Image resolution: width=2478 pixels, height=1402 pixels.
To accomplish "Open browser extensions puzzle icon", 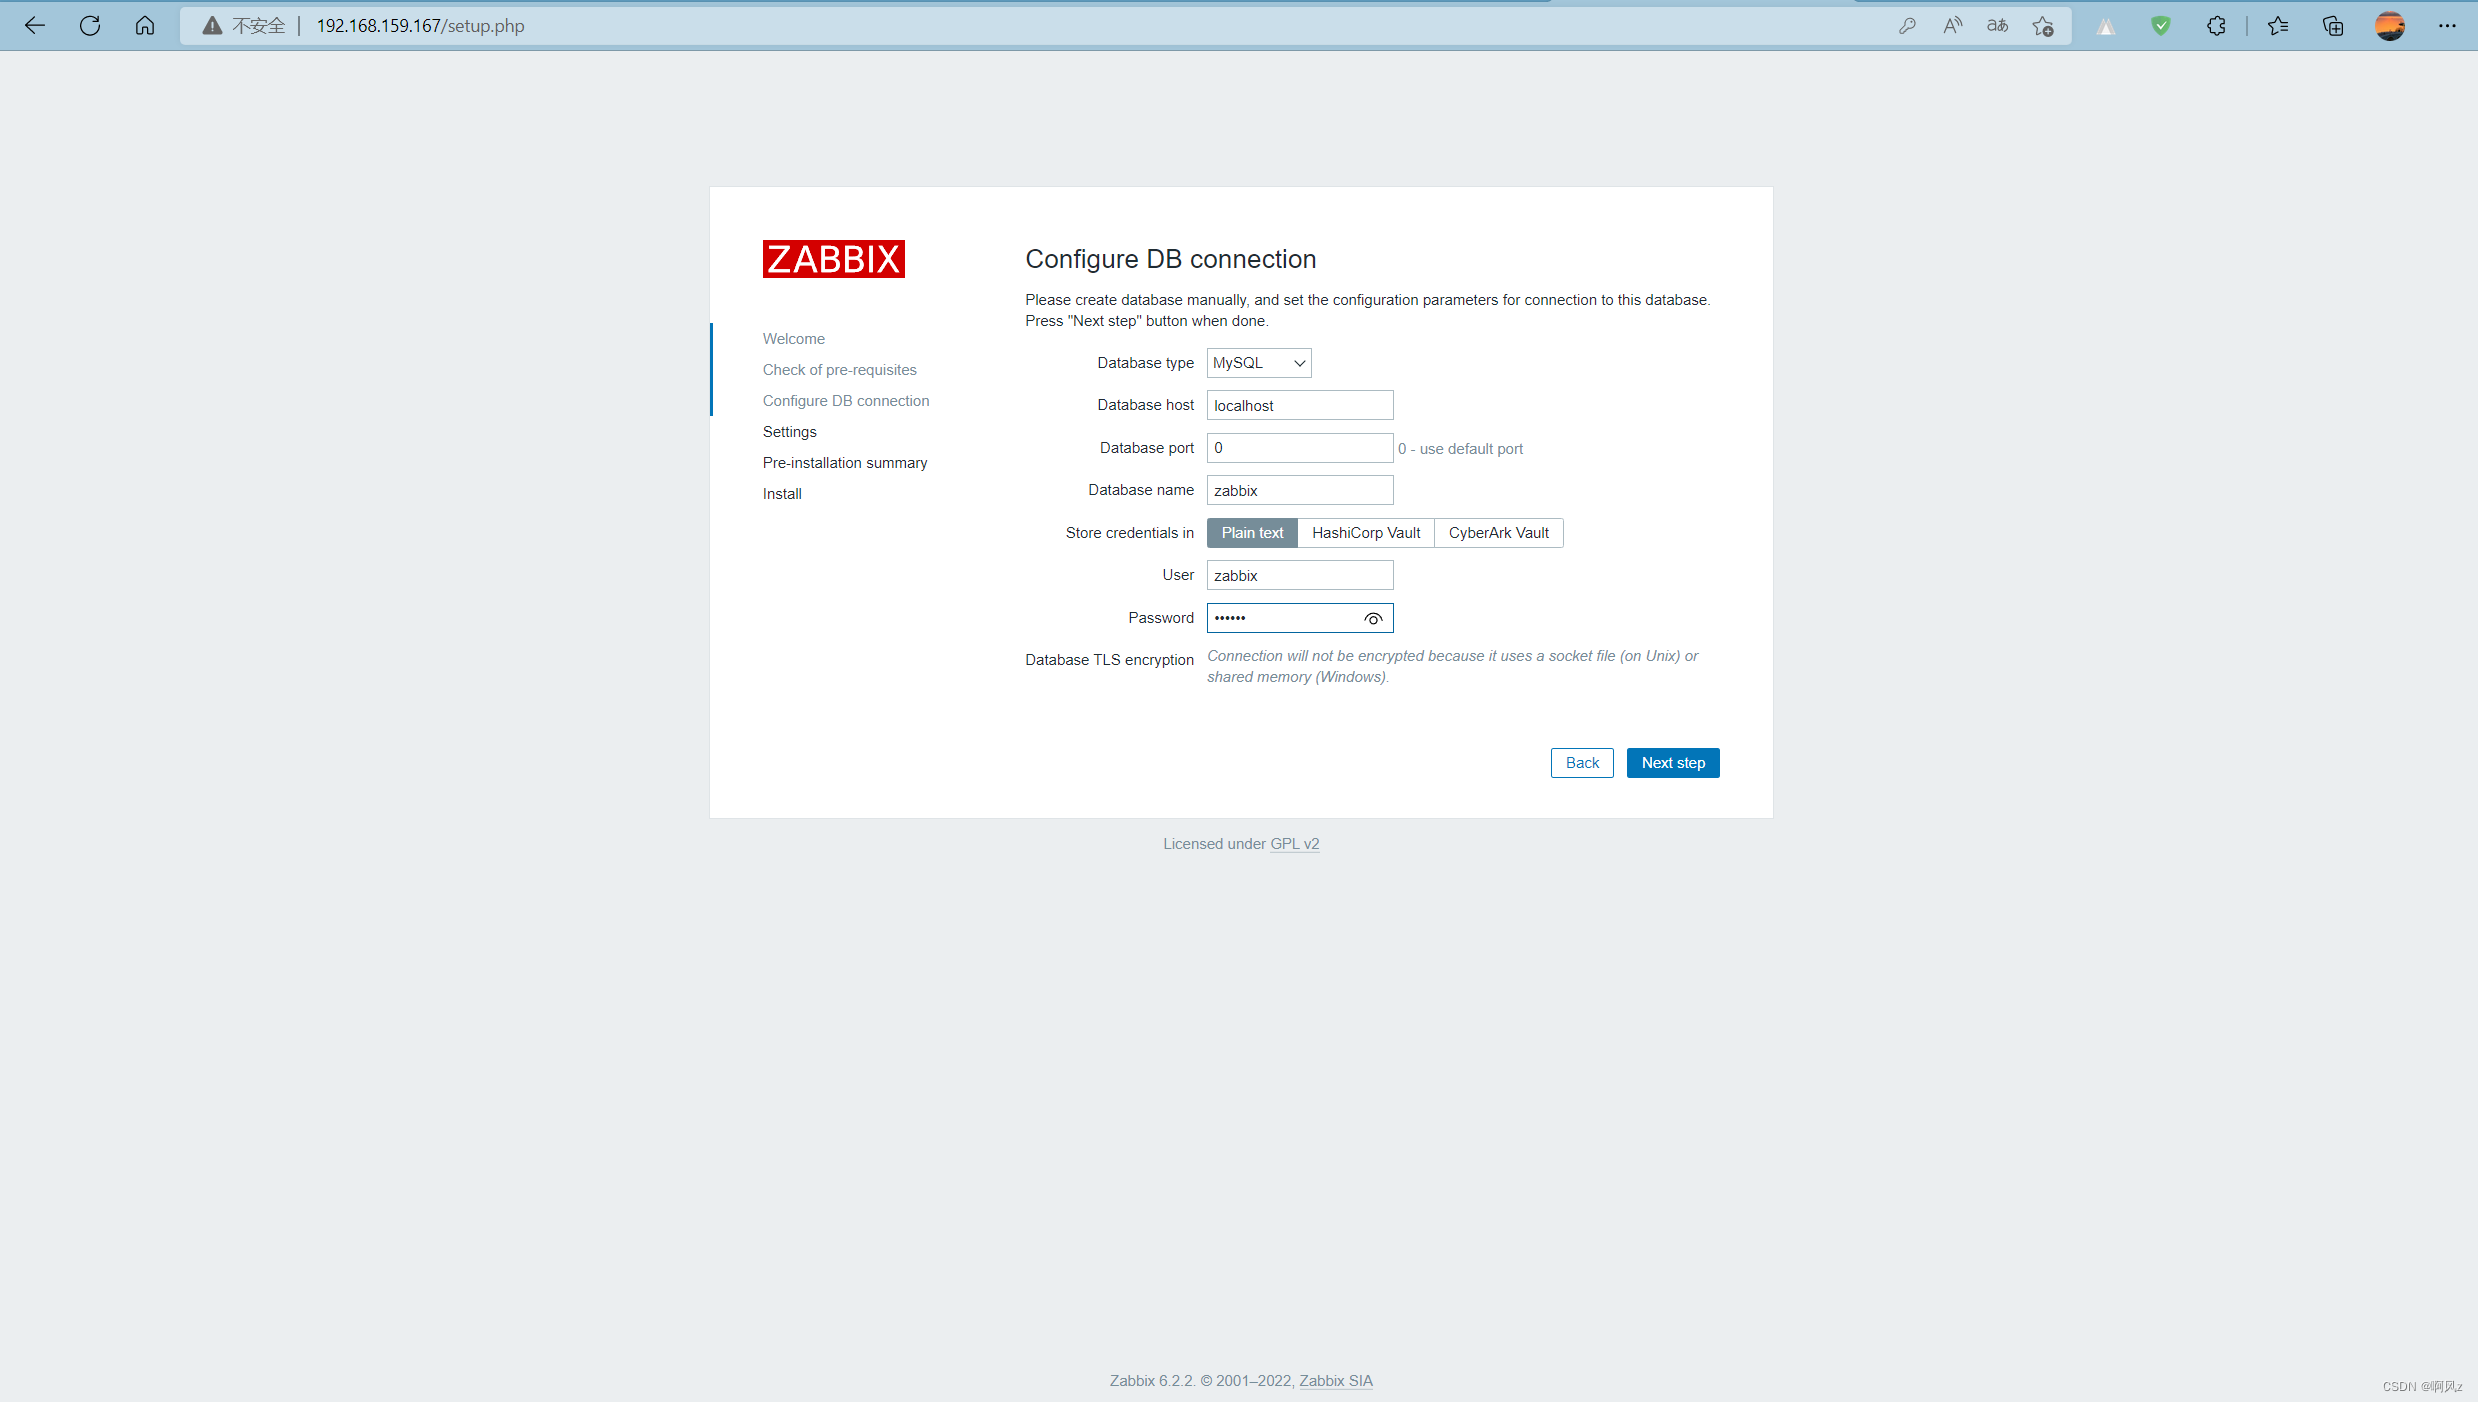I will tap(2216, 26).
